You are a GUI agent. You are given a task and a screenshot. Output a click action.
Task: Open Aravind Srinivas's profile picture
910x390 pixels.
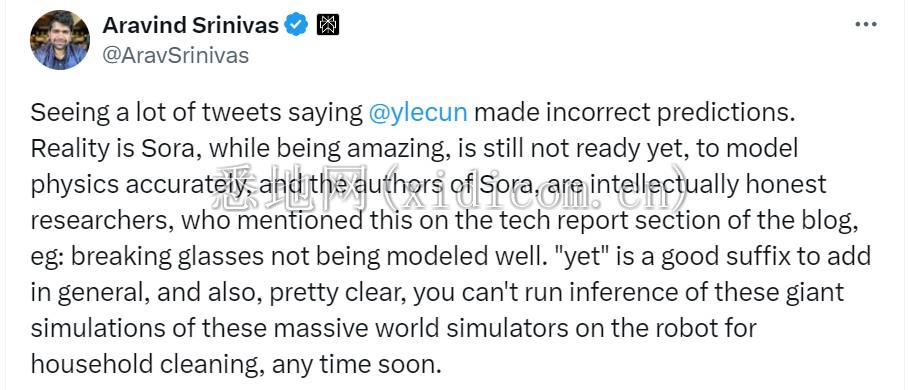tap(60, 40)
